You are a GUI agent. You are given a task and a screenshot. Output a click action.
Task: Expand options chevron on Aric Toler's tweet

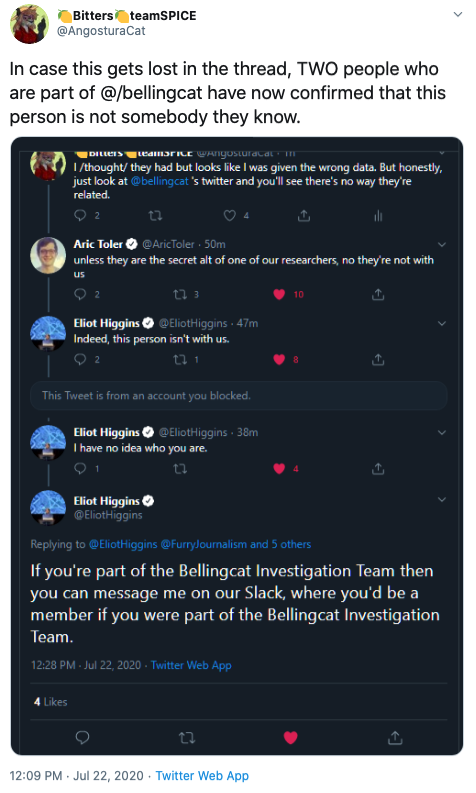[x=442, y=245]
